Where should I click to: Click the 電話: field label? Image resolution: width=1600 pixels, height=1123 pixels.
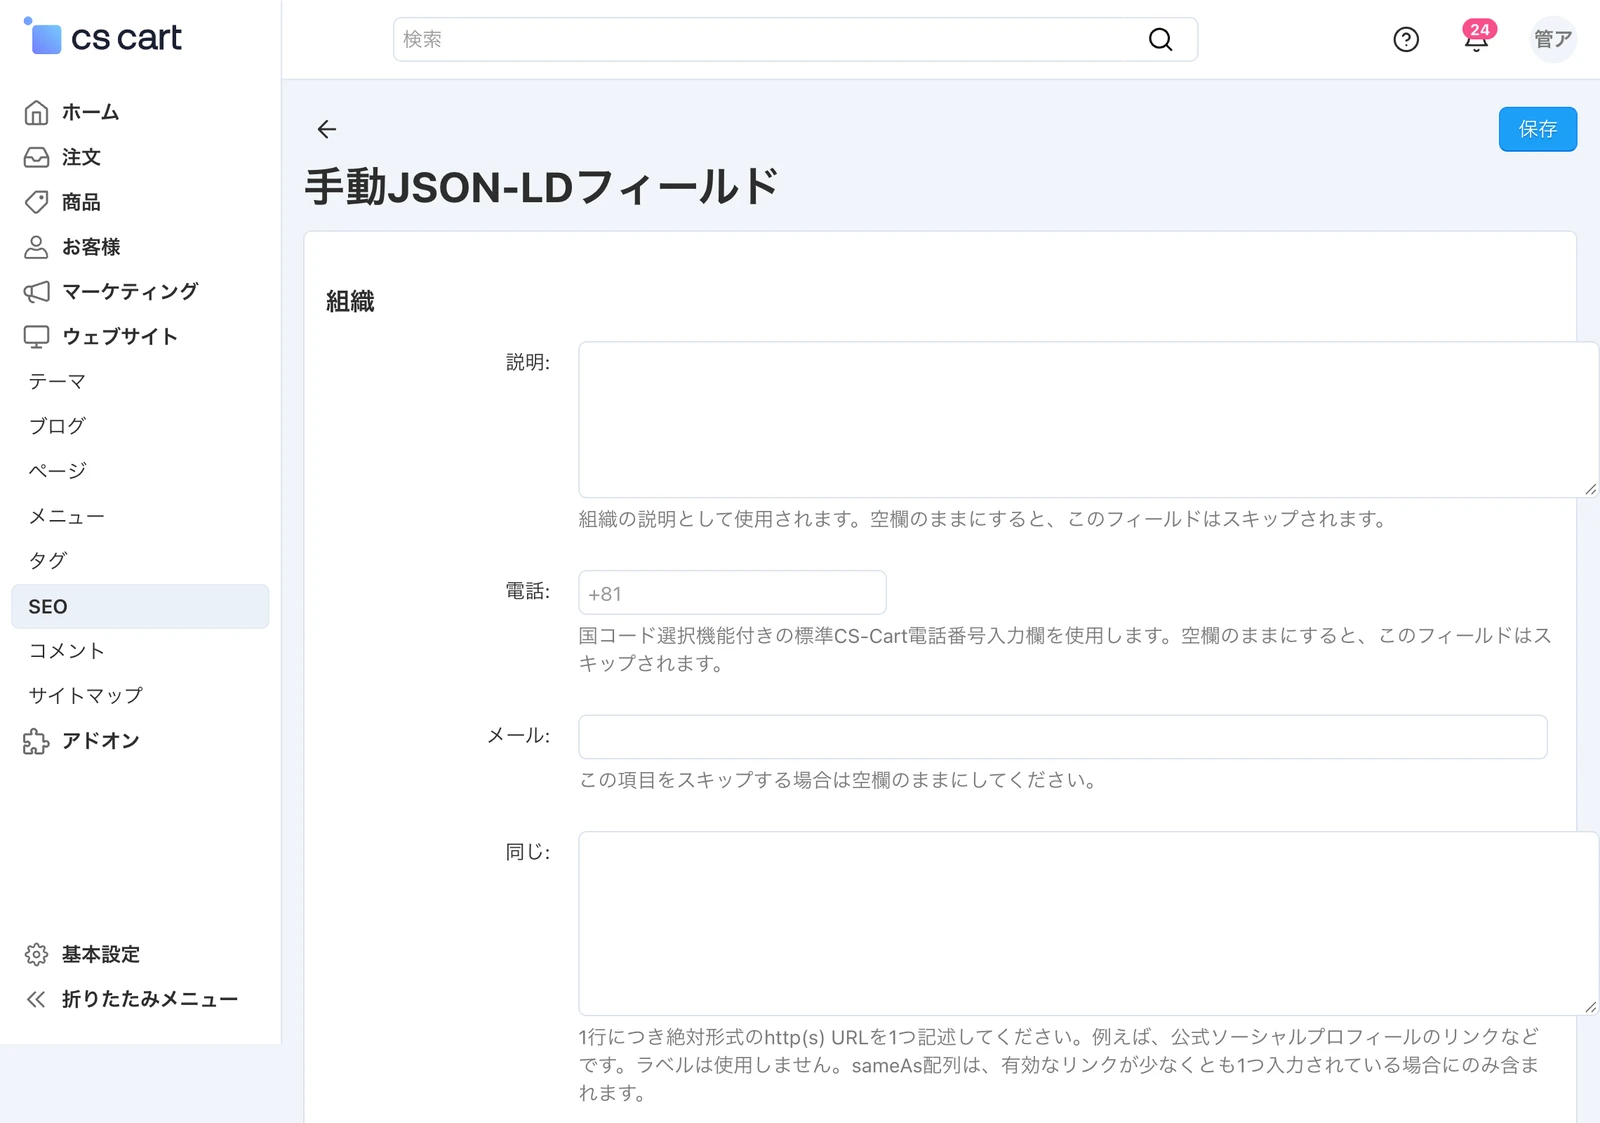point(528,592)
